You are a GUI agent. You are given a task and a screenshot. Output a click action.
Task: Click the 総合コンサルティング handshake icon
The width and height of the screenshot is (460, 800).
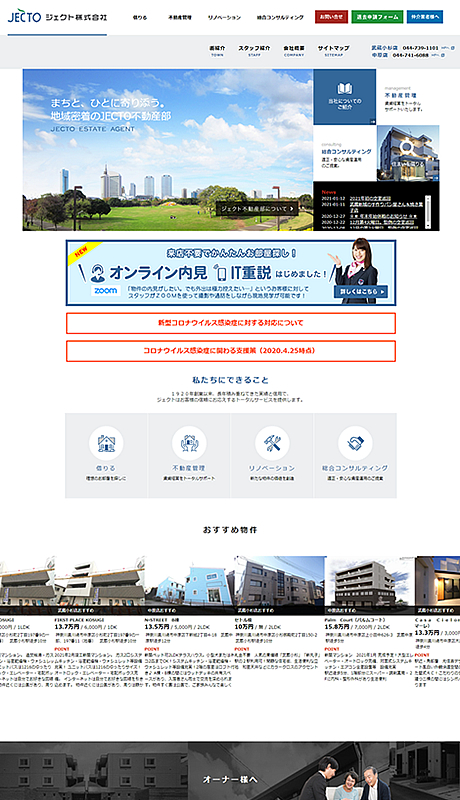point(355,443)
